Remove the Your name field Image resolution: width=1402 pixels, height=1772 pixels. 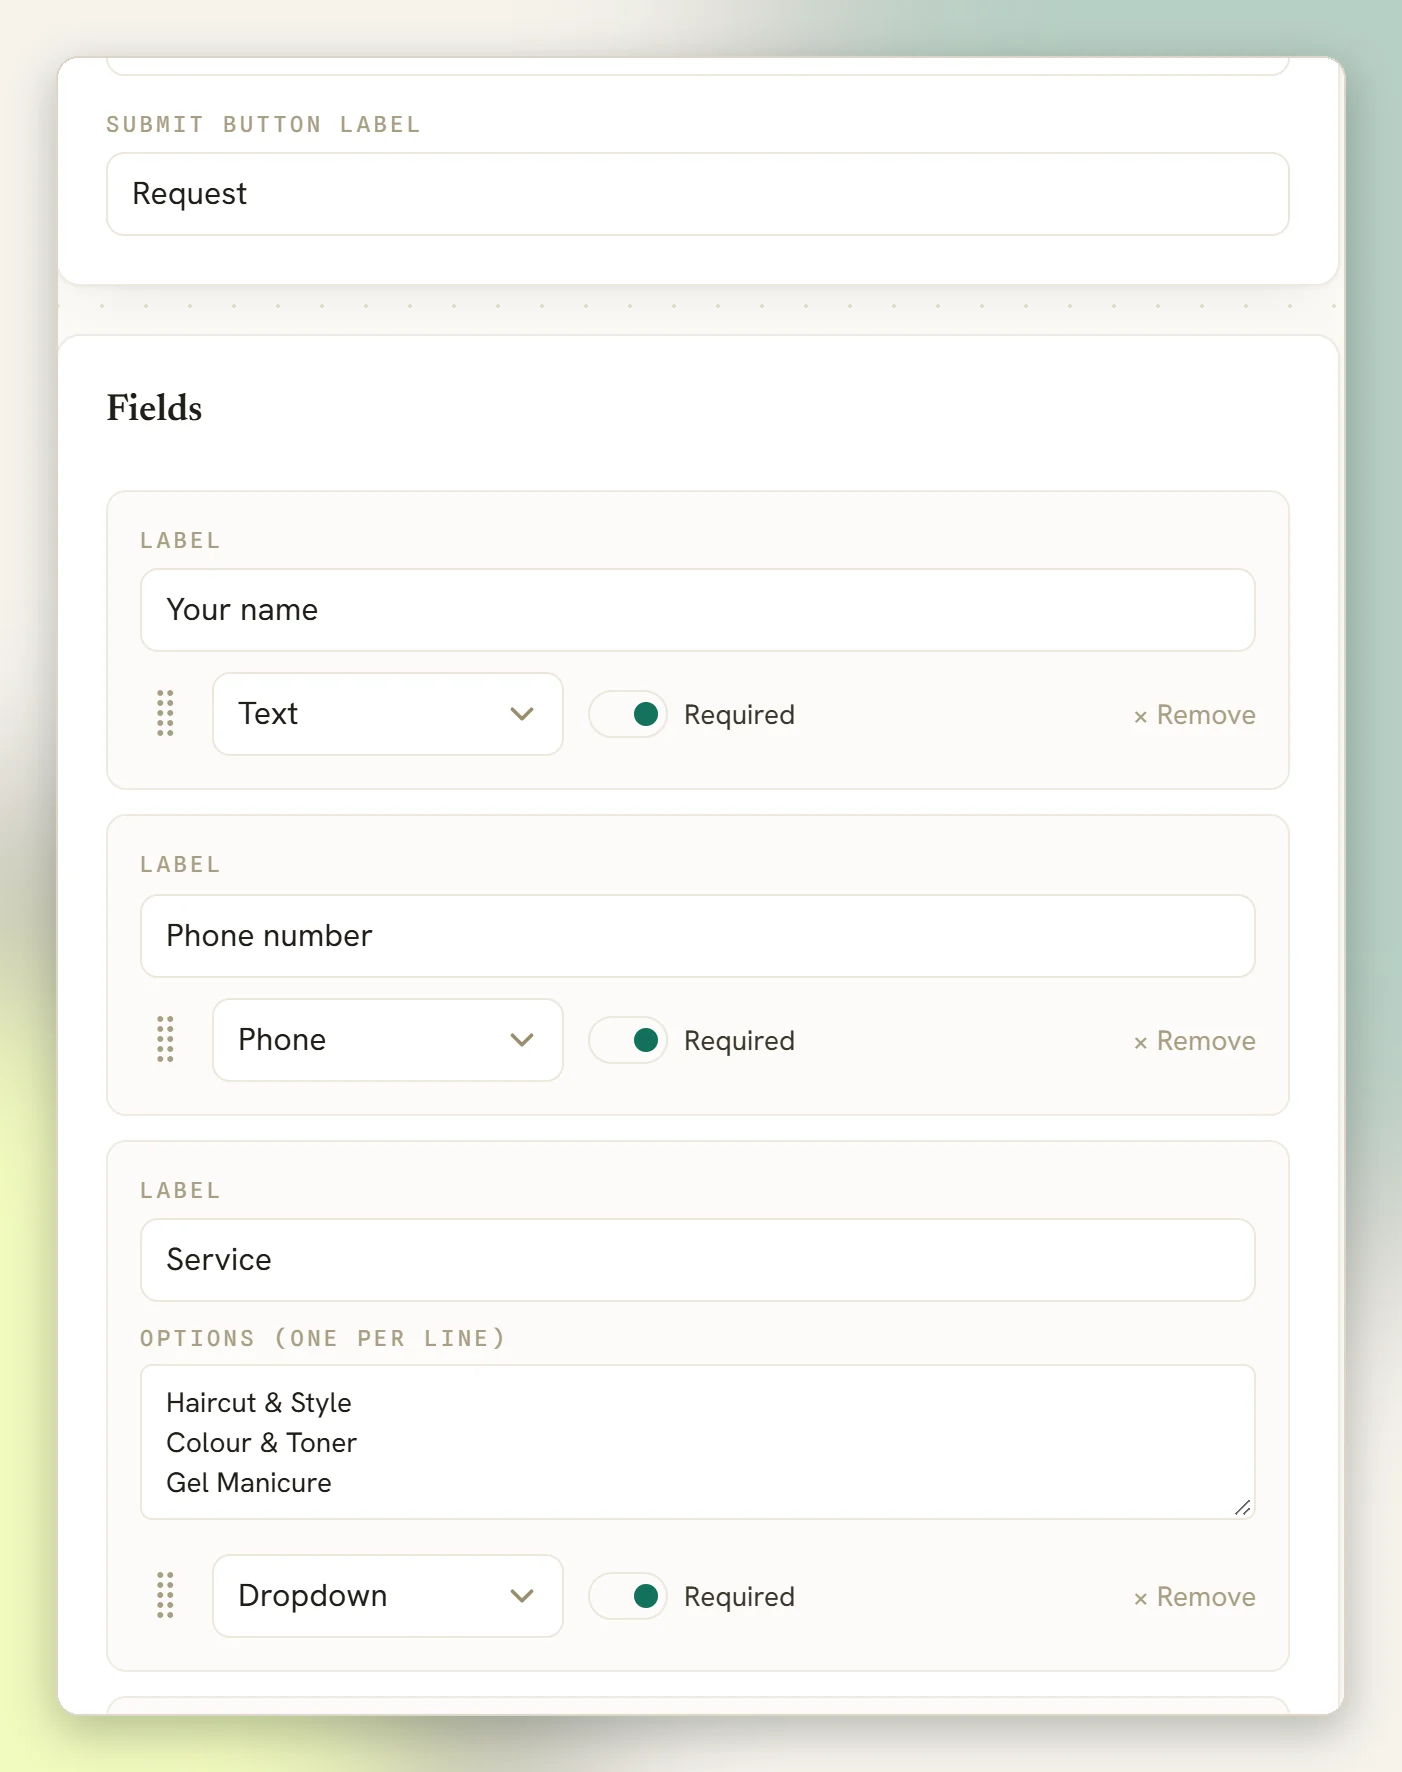1194,715
